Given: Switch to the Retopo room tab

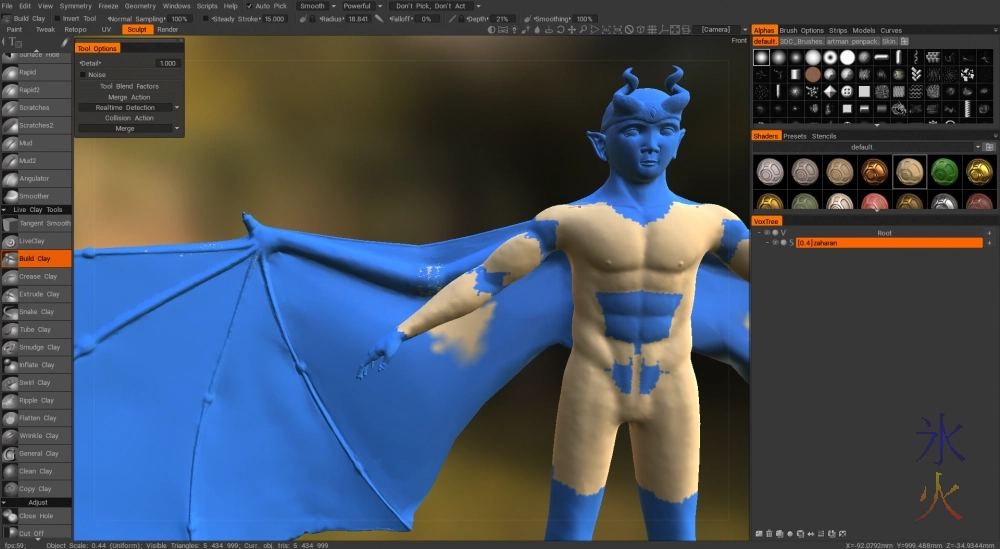Looking at the screenshot, I should pyautogui.click(x=75, y=29).
